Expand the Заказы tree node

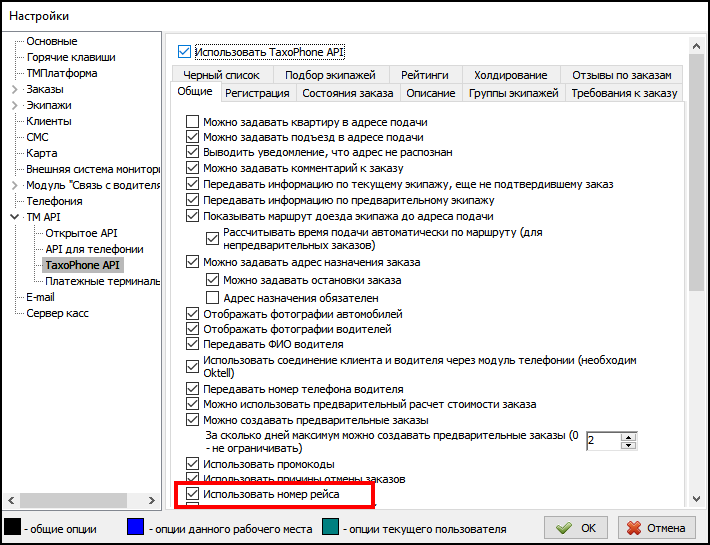[x=14, y=89]
